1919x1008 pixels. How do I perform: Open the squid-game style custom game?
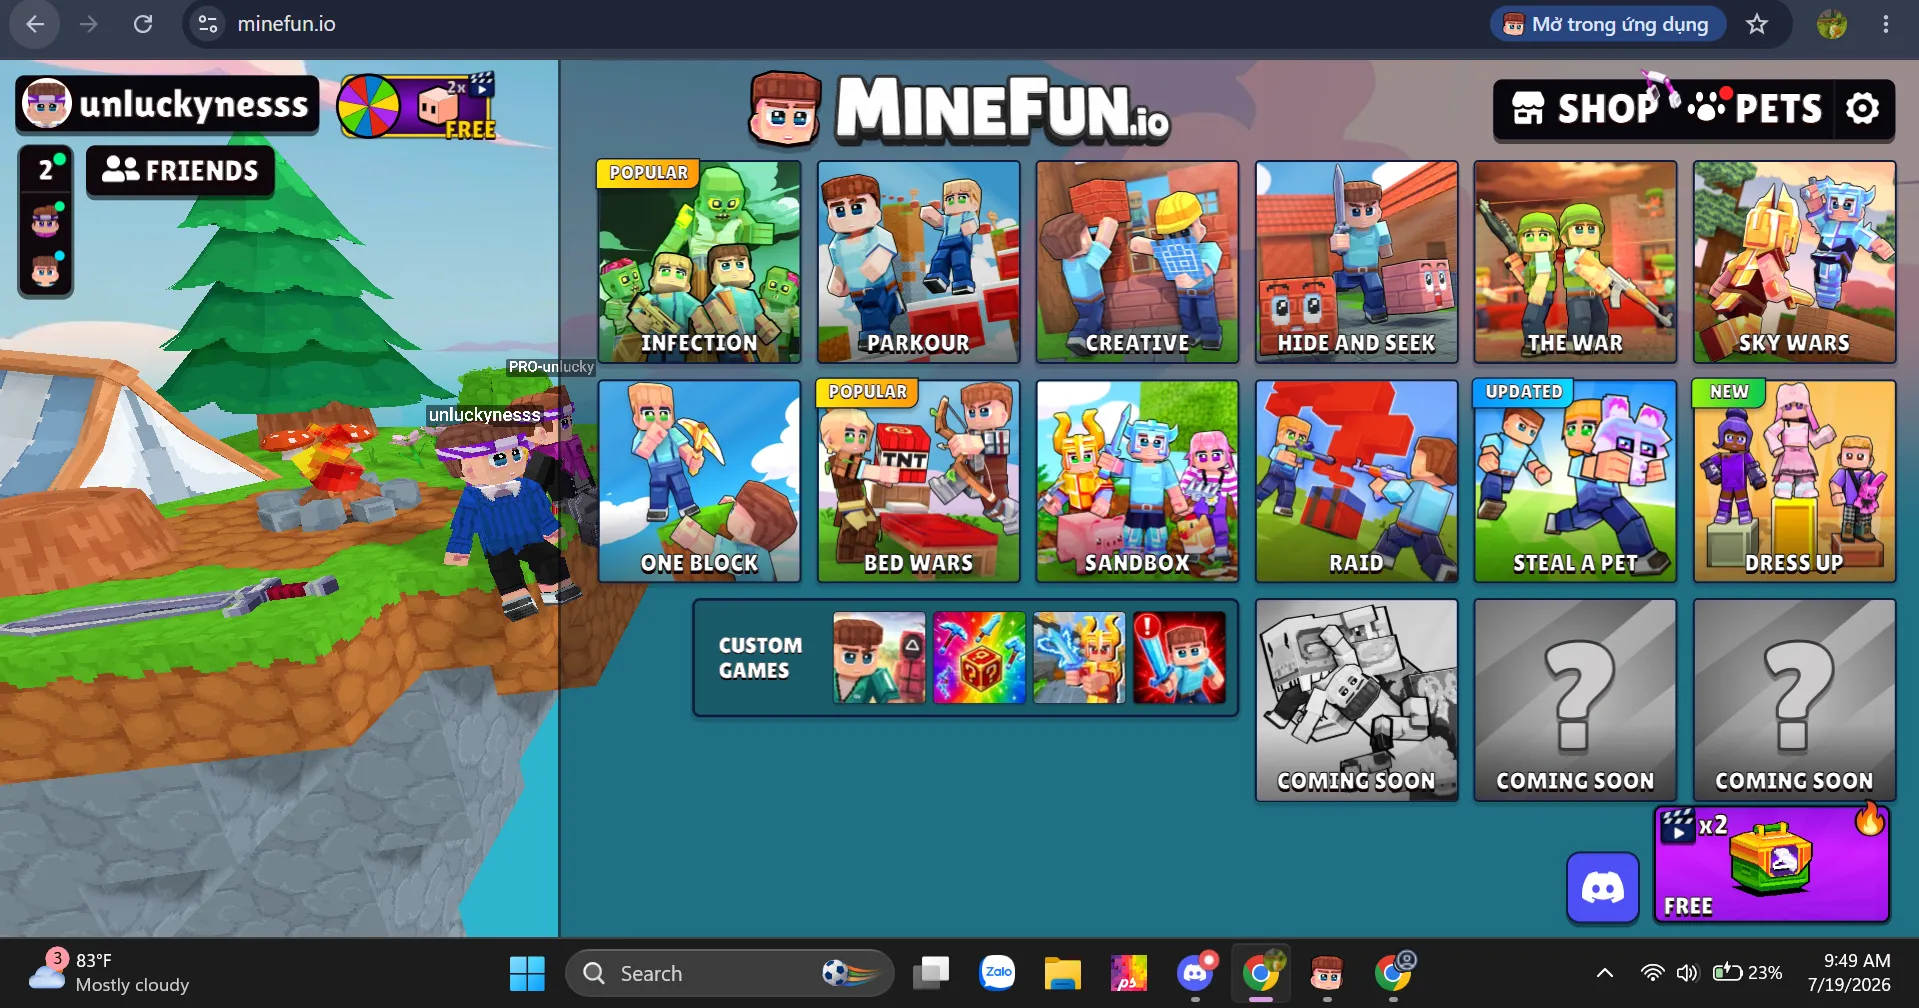(x=879, y=658)
